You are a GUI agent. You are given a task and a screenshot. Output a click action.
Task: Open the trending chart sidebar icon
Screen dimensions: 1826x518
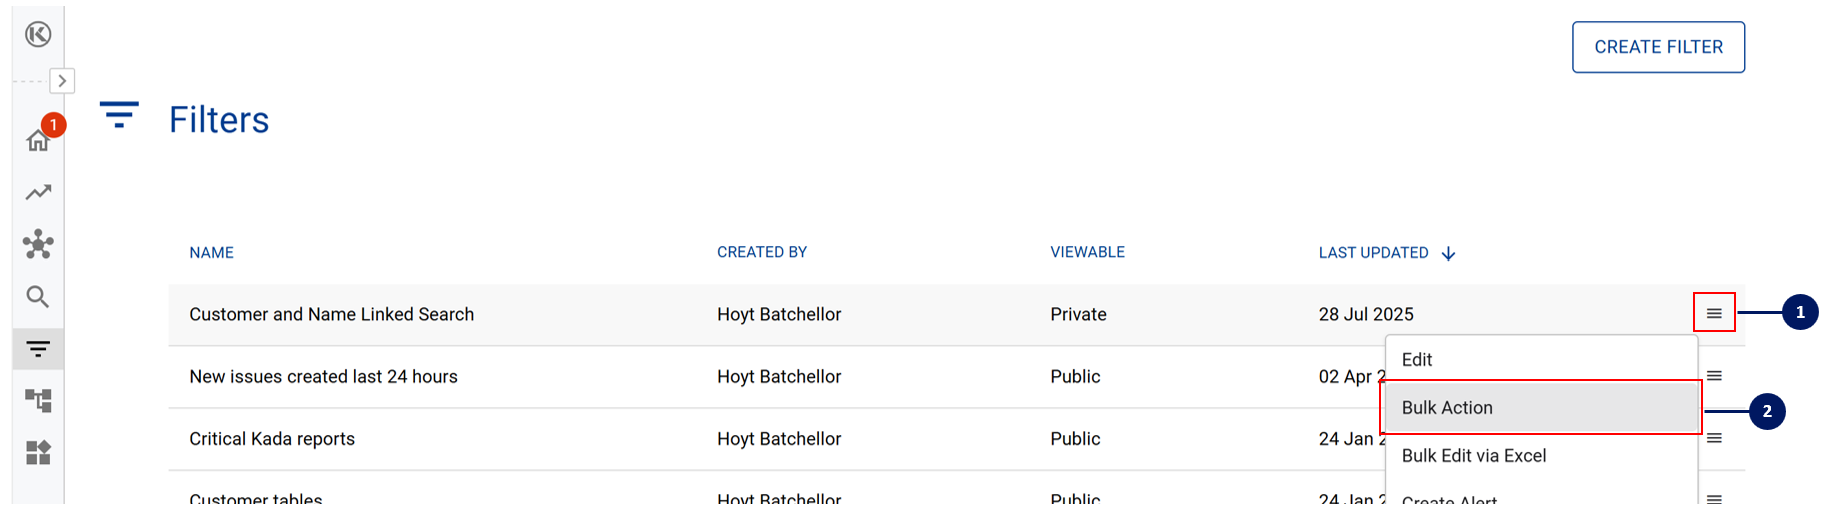pos(38,192)
